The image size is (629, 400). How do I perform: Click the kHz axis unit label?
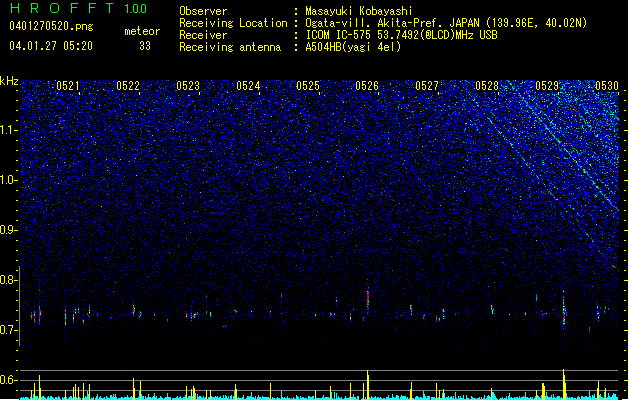point(9,81)
